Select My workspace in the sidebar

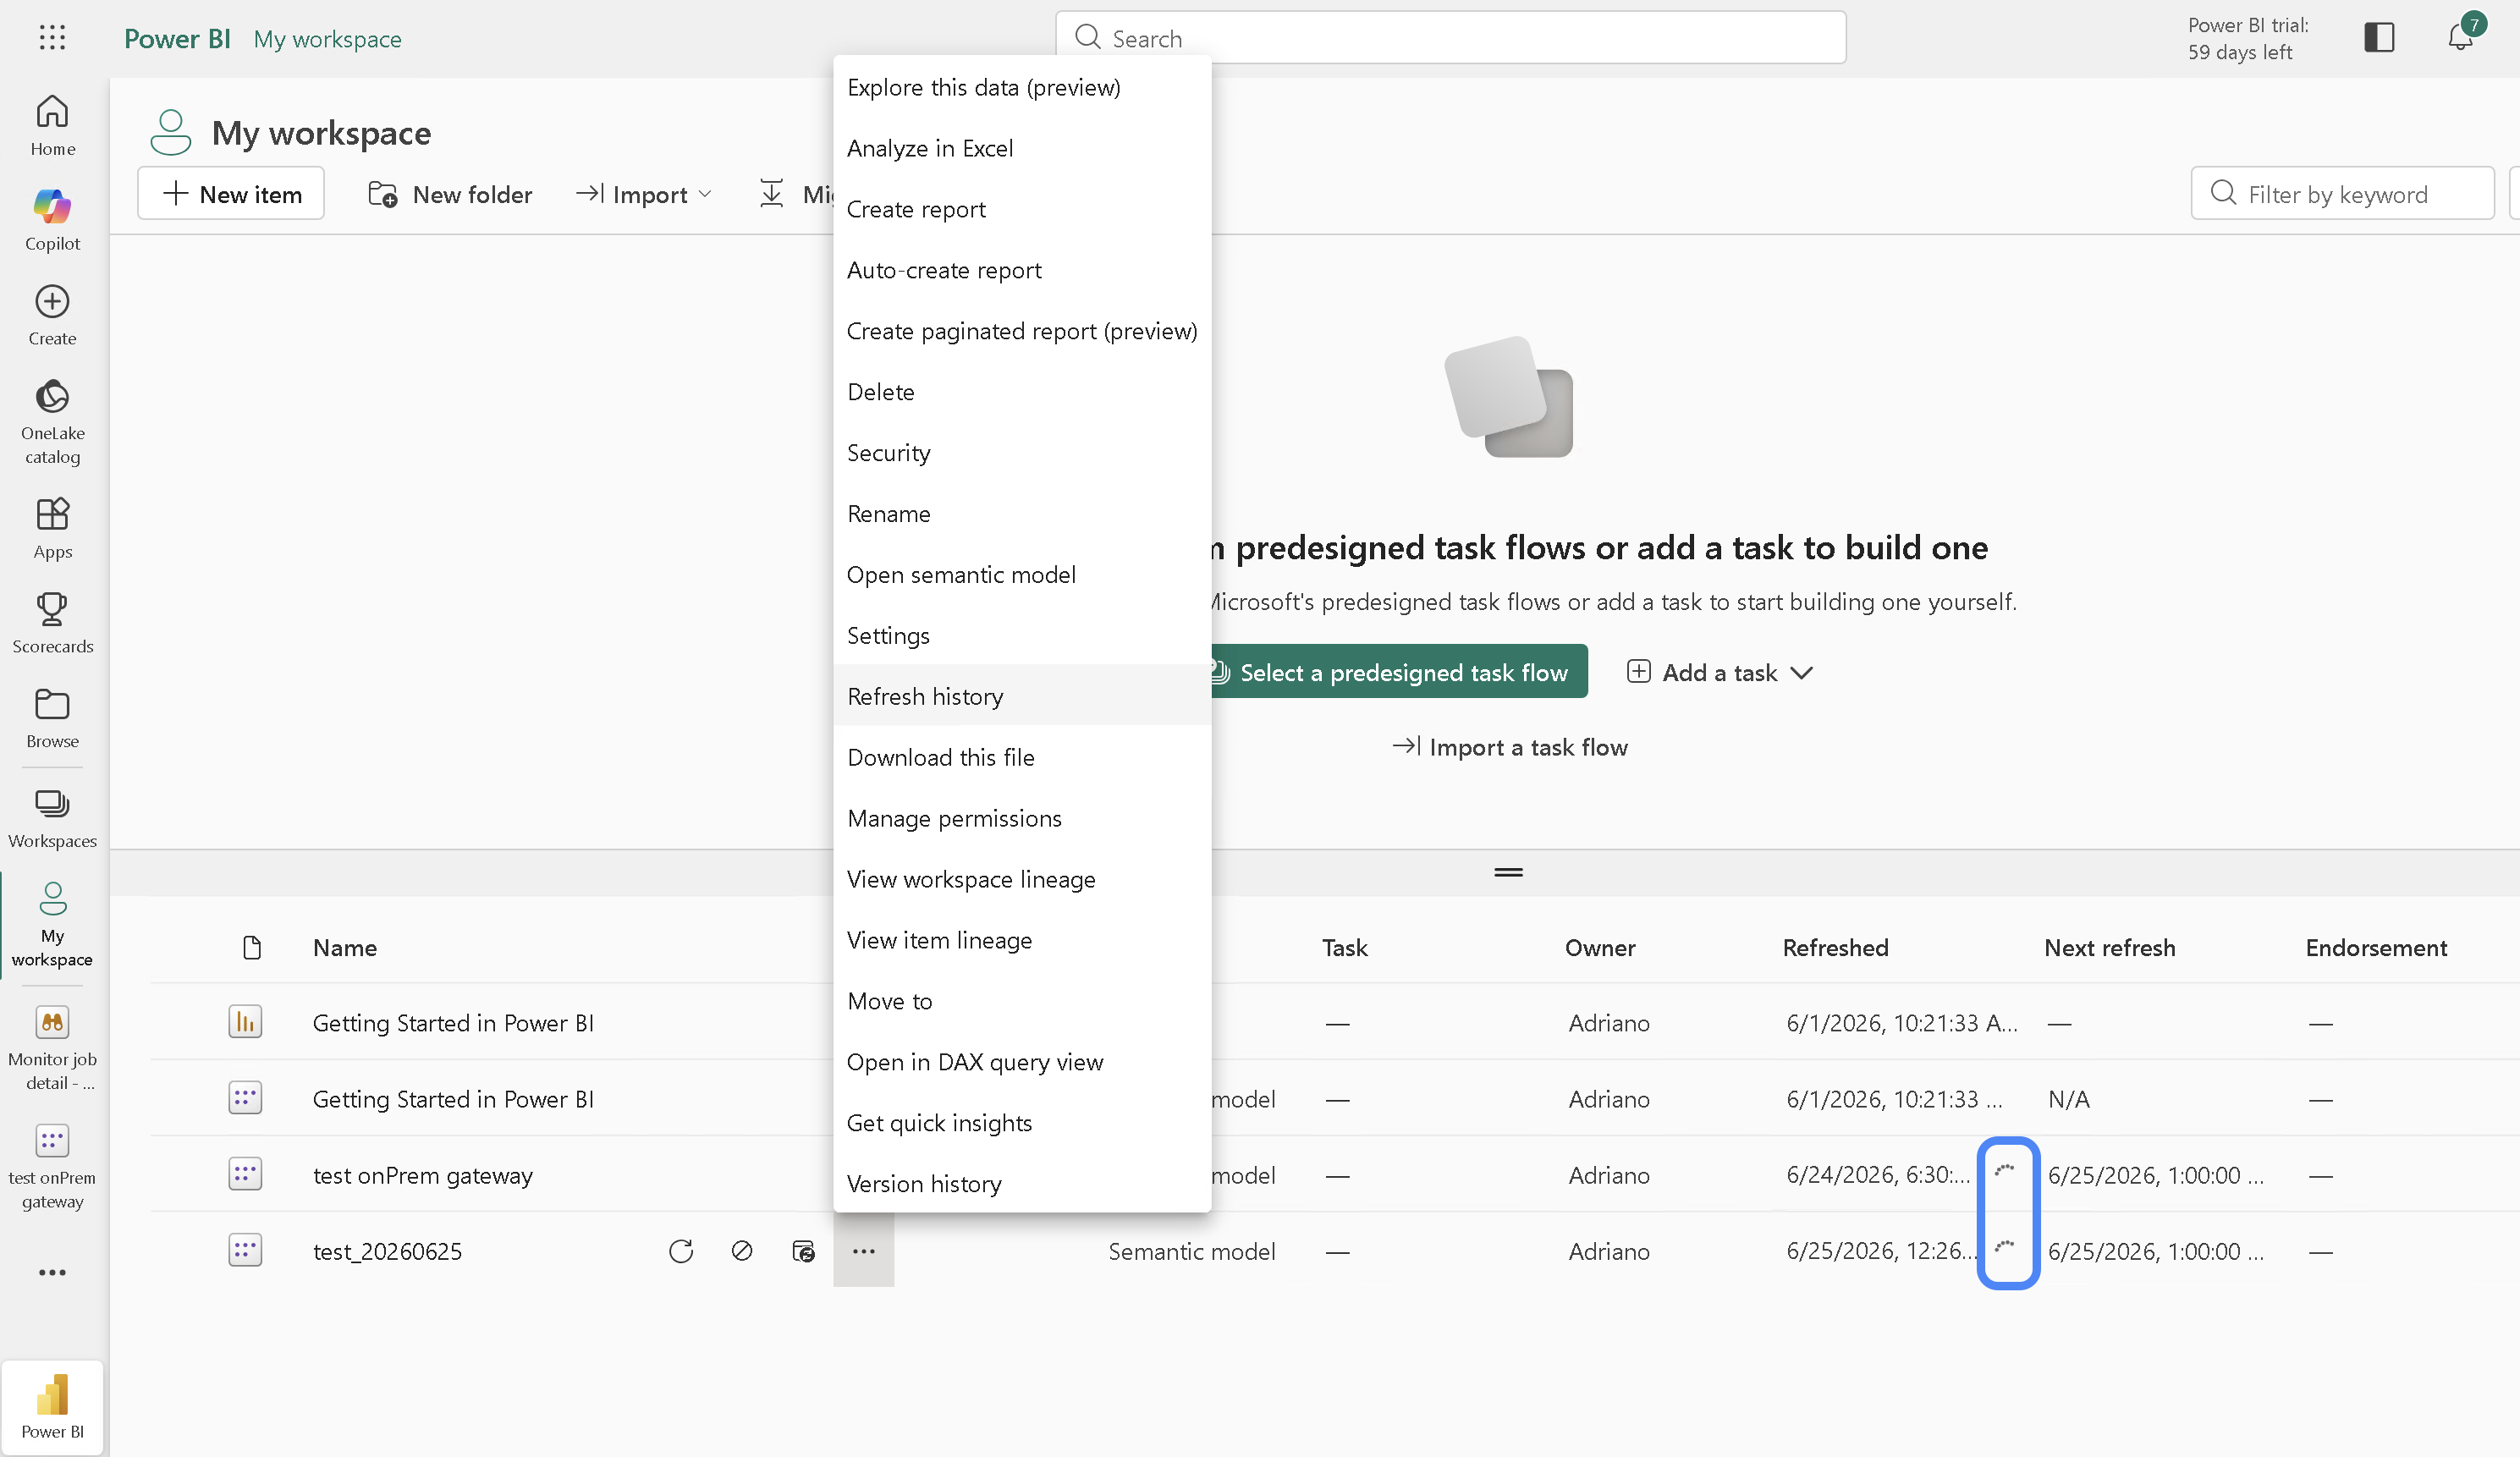tap(52, 924)
